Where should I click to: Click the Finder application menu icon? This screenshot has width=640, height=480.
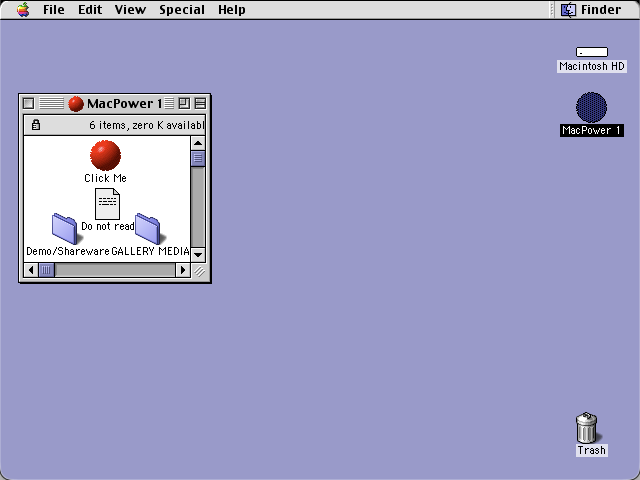tap(568, 9)
